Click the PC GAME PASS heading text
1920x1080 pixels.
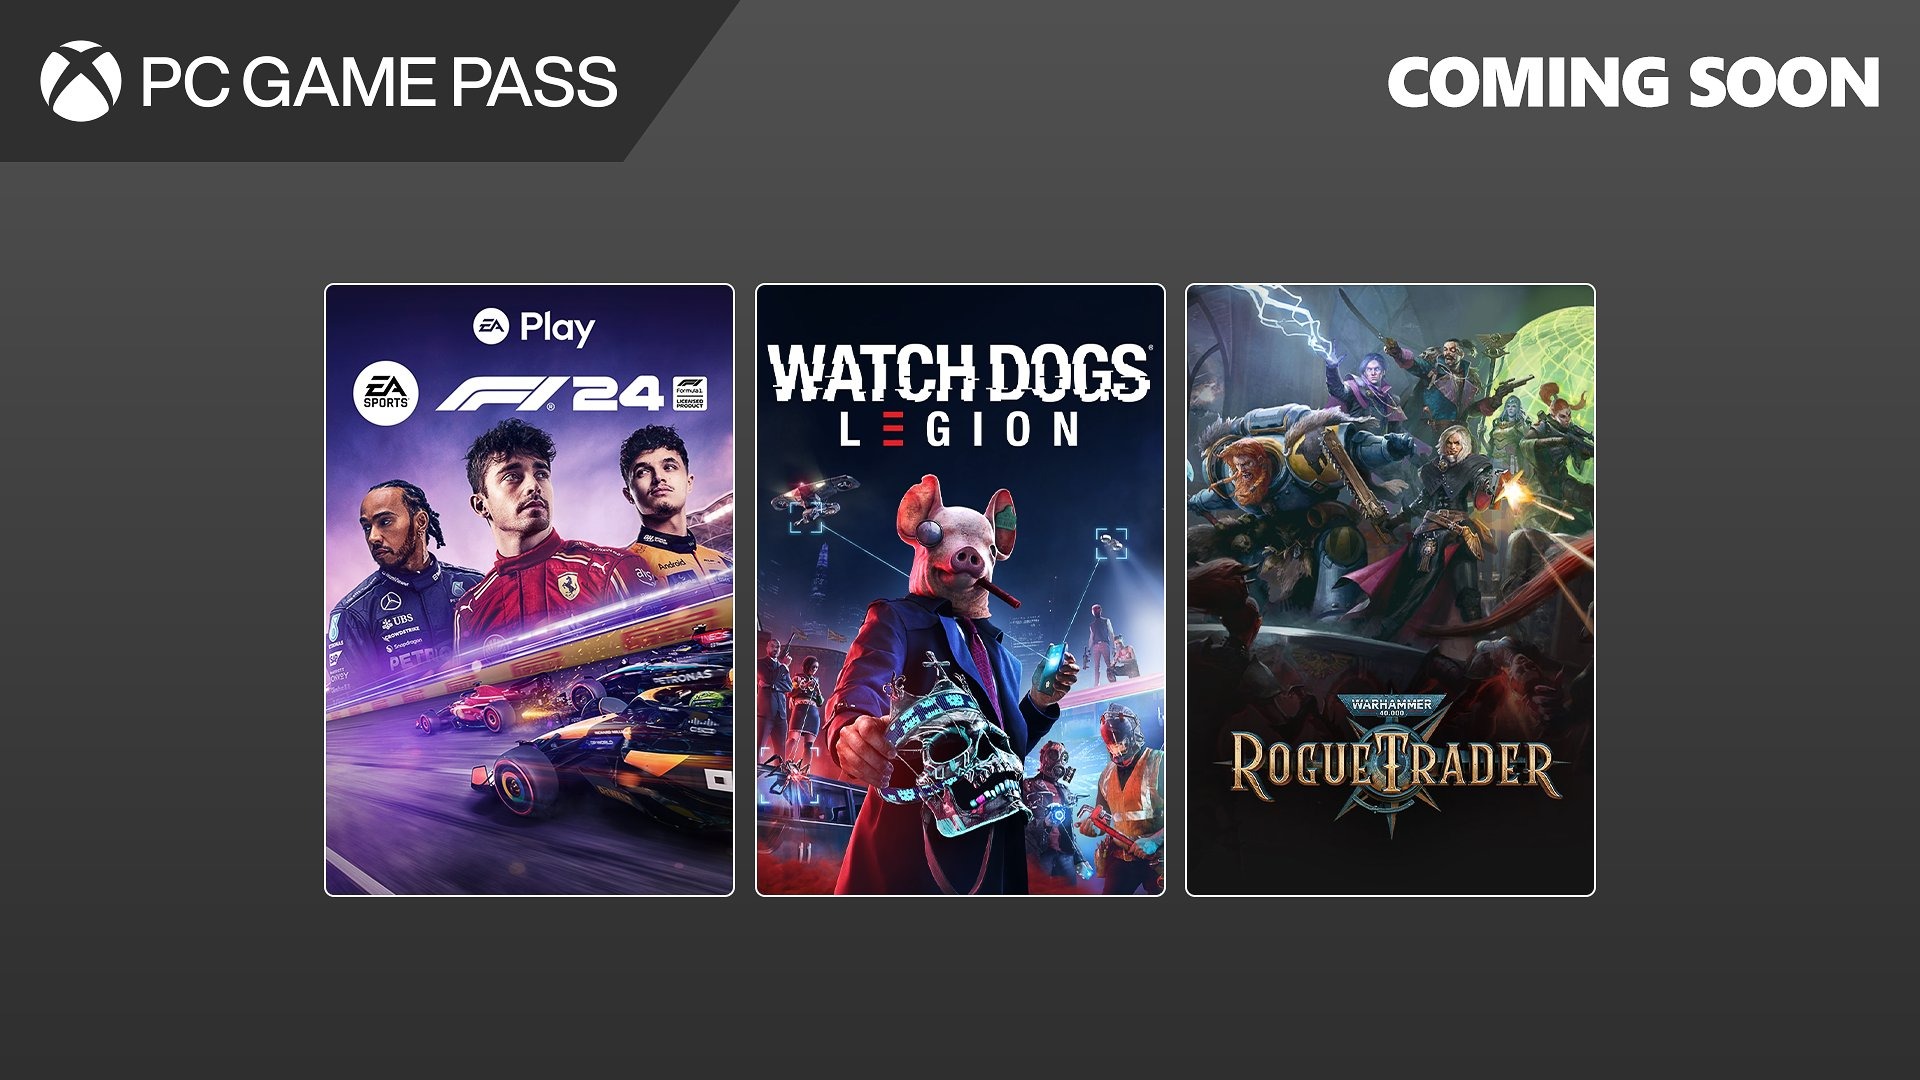(x=379, y=82)
